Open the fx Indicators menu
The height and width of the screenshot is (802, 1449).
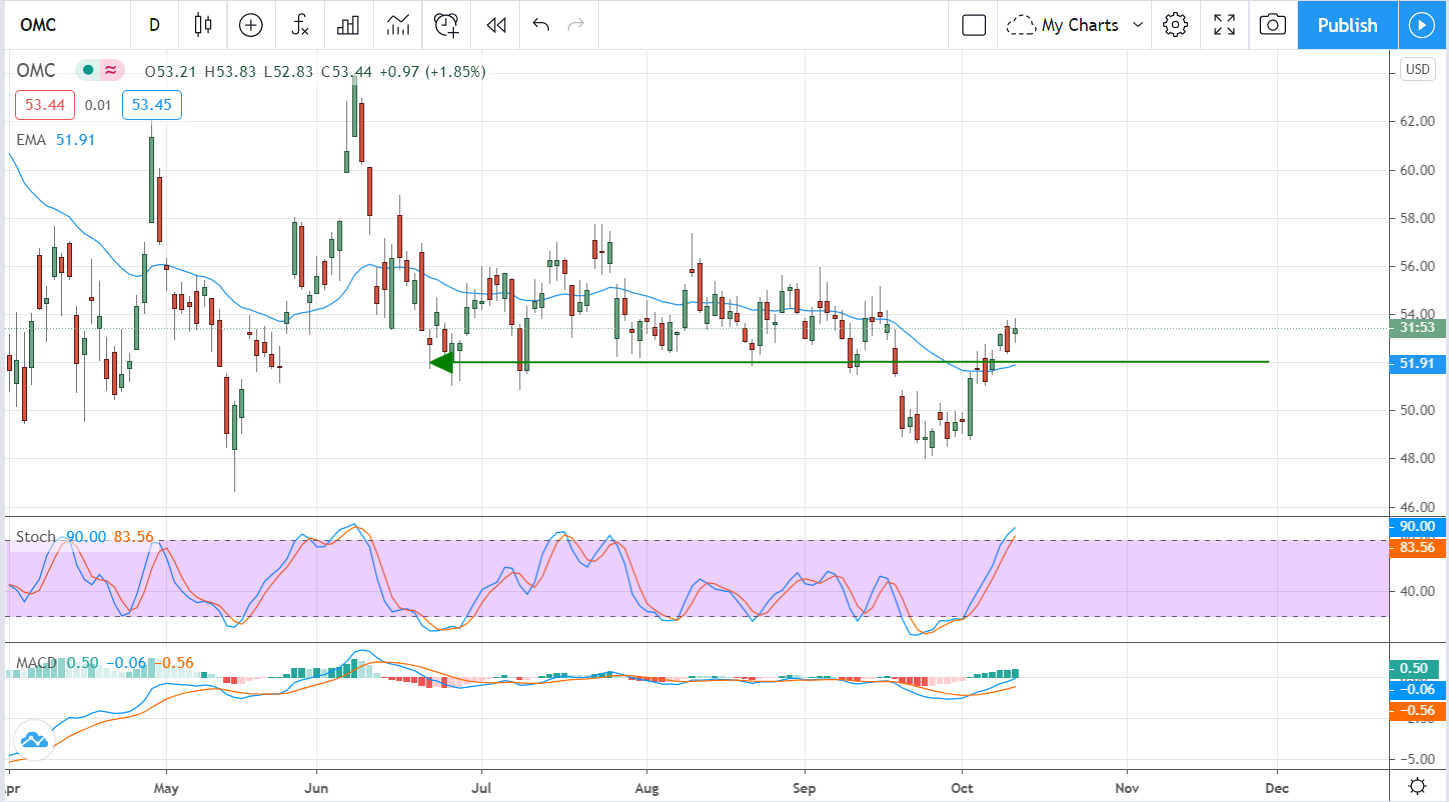[300, 25]
